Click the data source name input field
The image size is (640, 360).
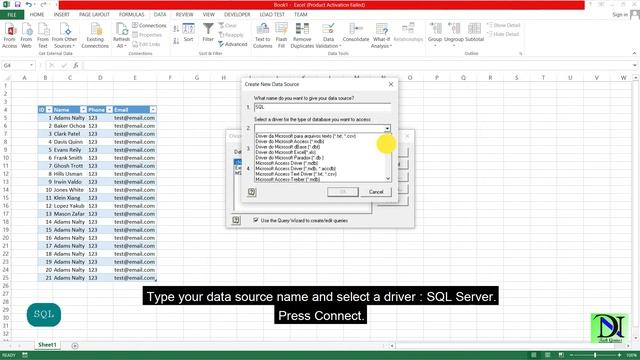pos(322,107)
